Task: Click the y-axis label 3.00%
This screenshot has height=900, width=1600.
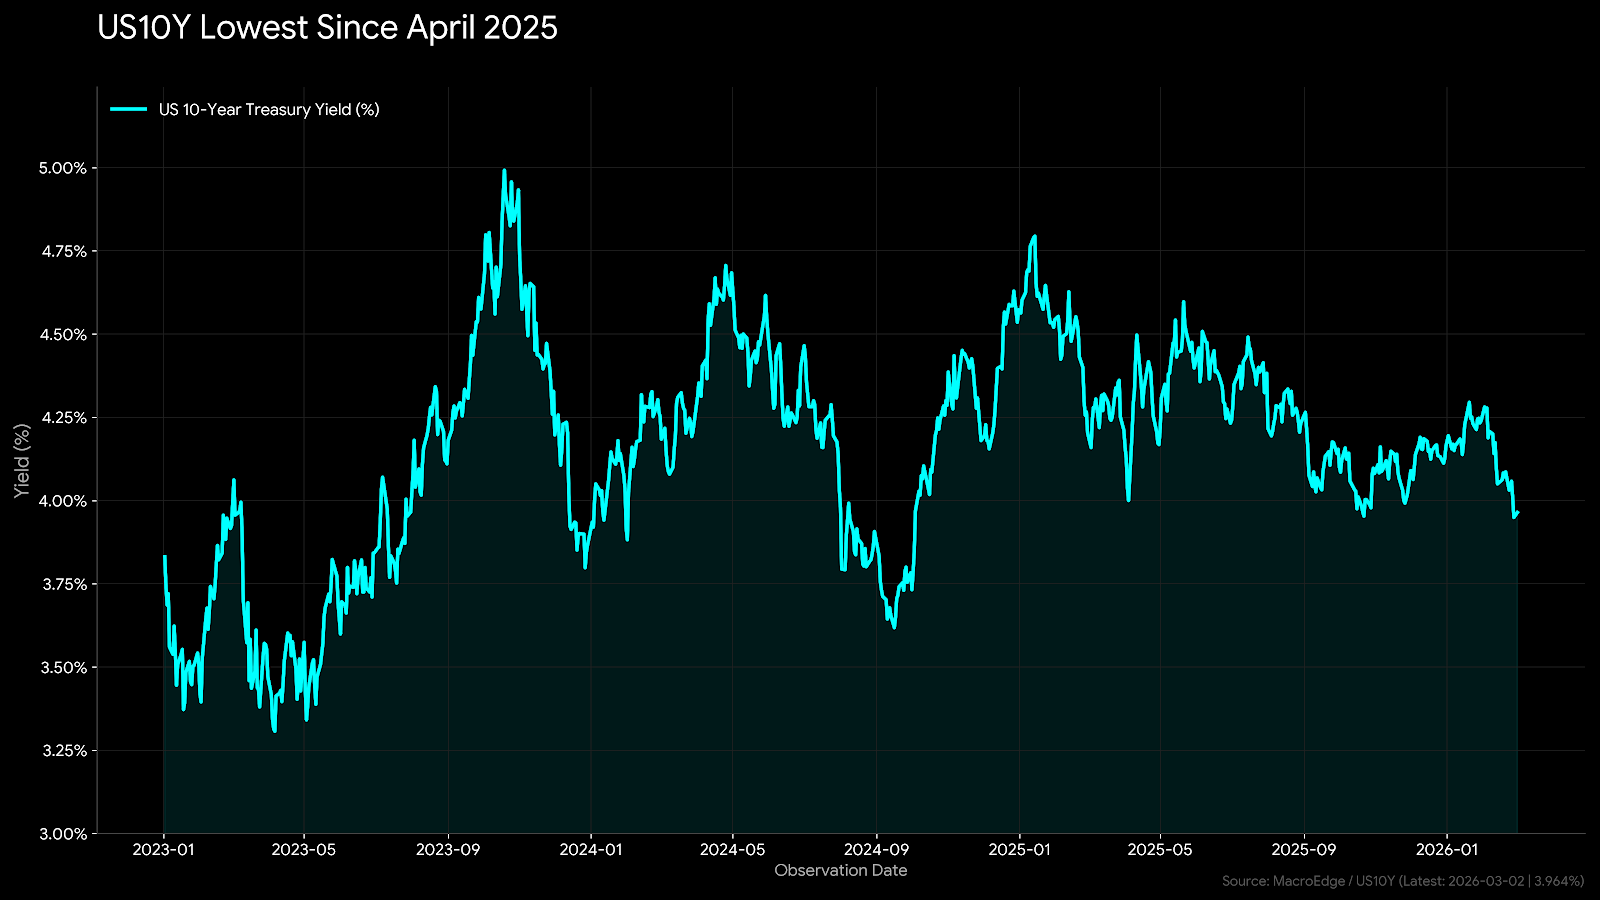Action: (63, 833)
